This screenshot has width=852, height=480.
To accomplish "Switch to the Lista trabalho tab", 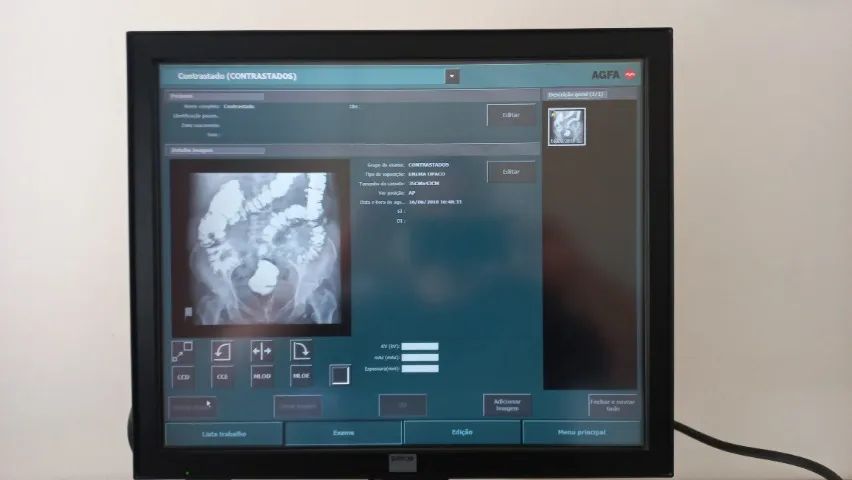I will click(x=224, y=434).
